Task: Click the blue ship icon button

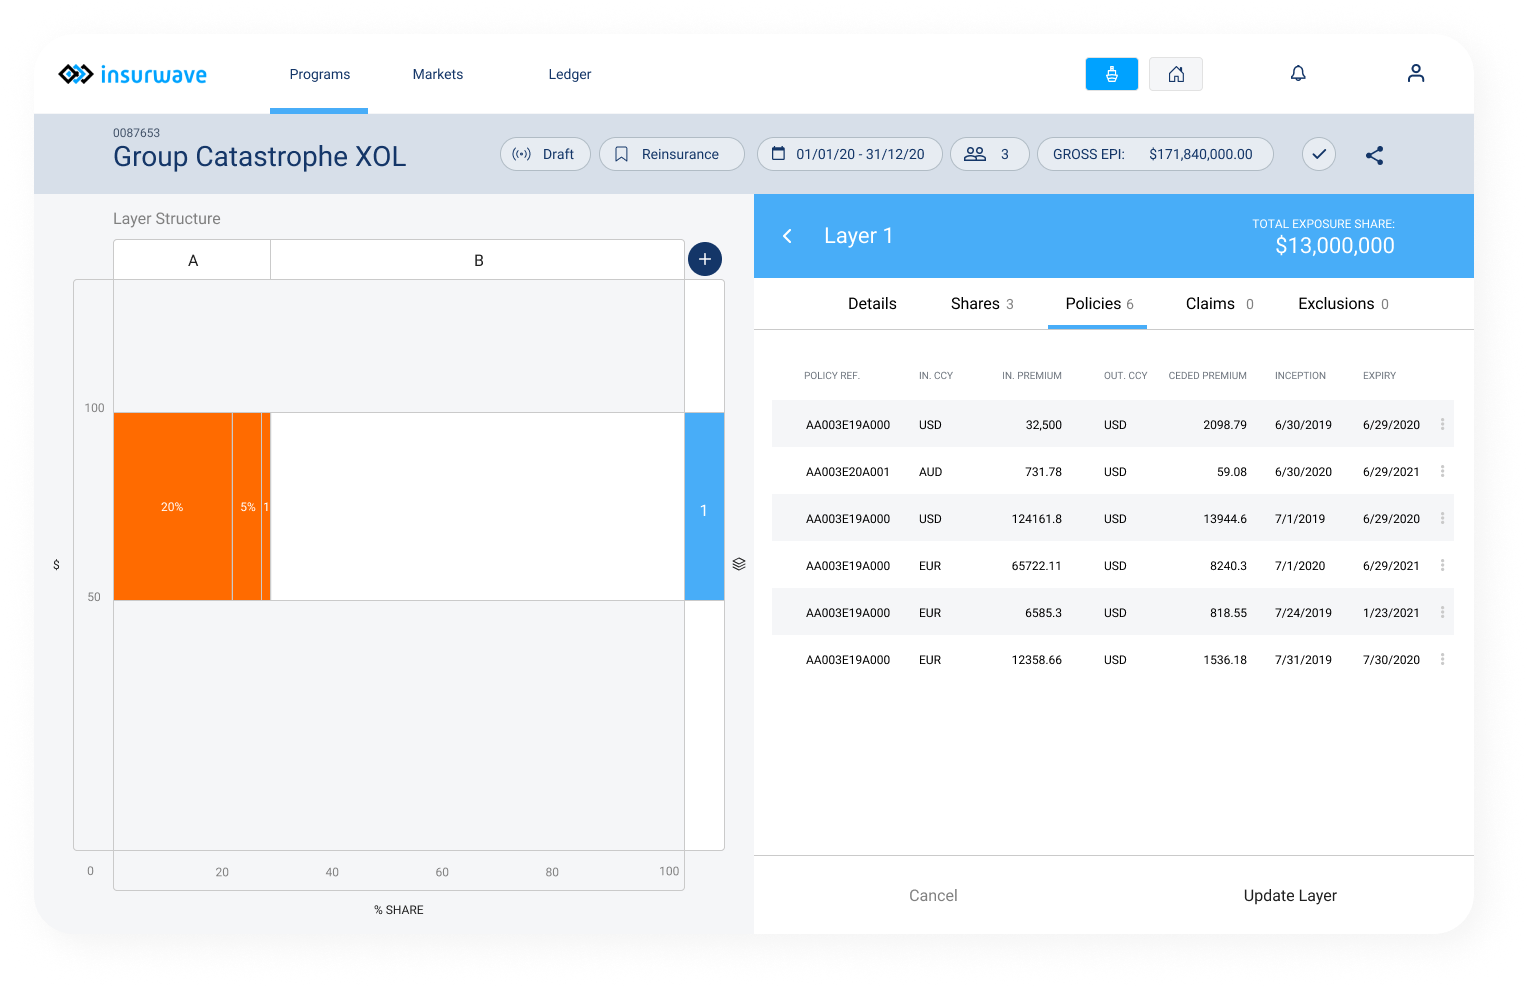Action: click(x=1111, y=74)
